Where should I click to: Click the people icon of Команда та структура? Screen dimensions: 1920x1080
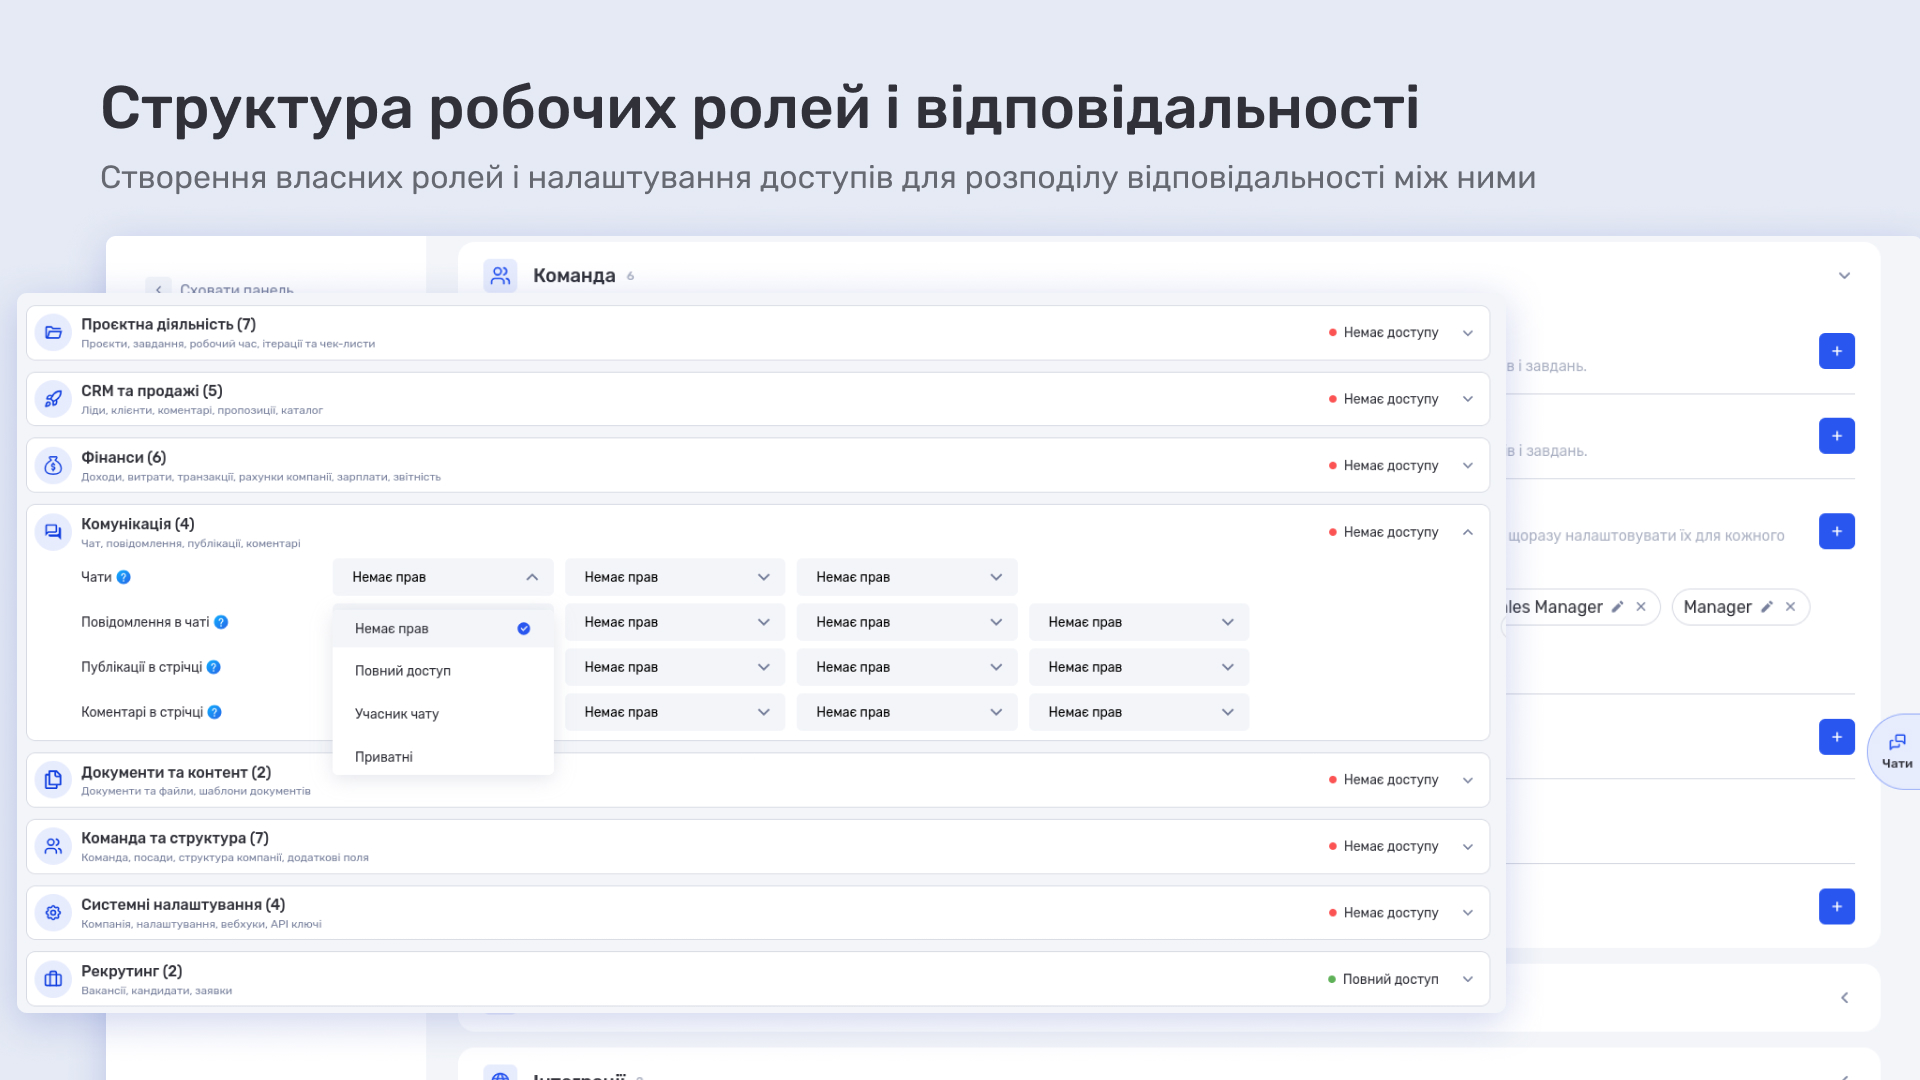pyautogui.click(x=53, y=846)
